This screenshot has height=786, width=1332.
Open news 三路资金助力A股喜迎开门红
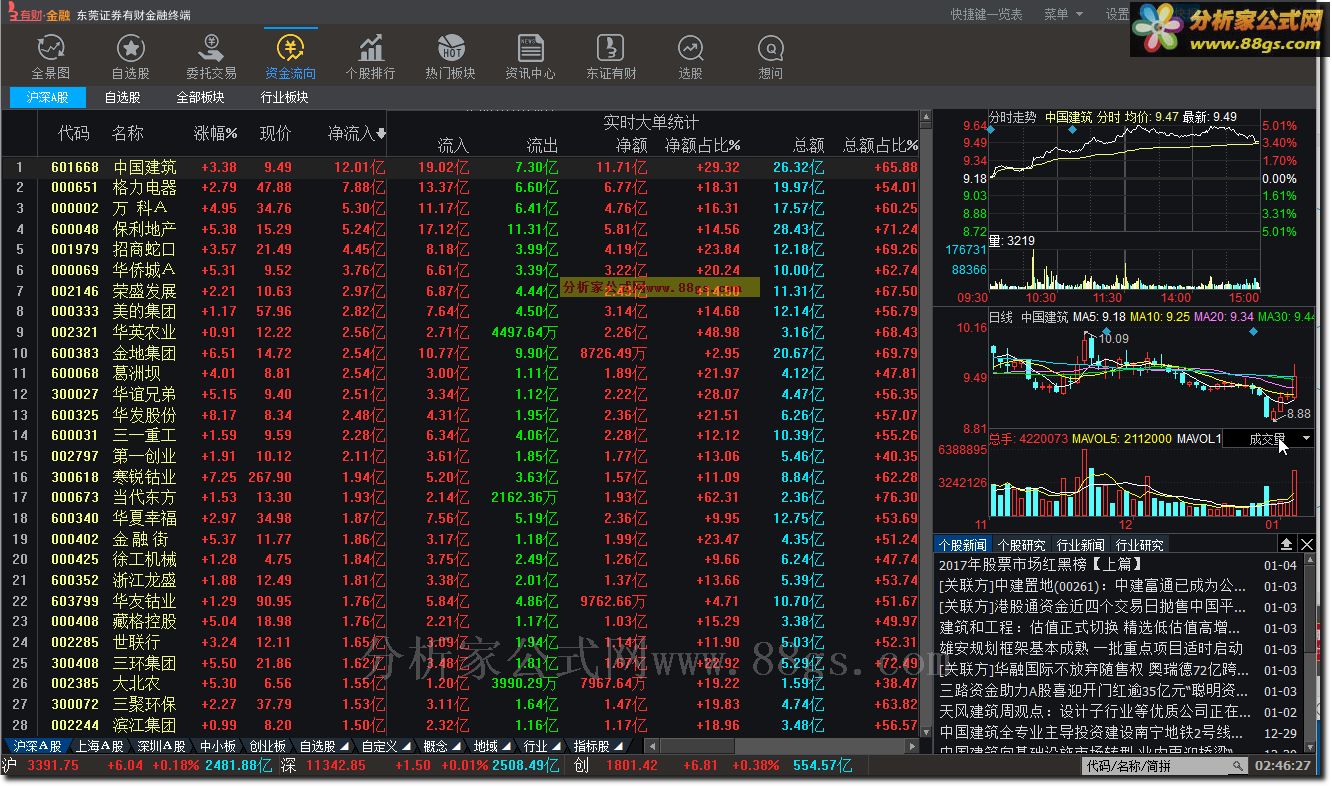tap(1094, 691)
